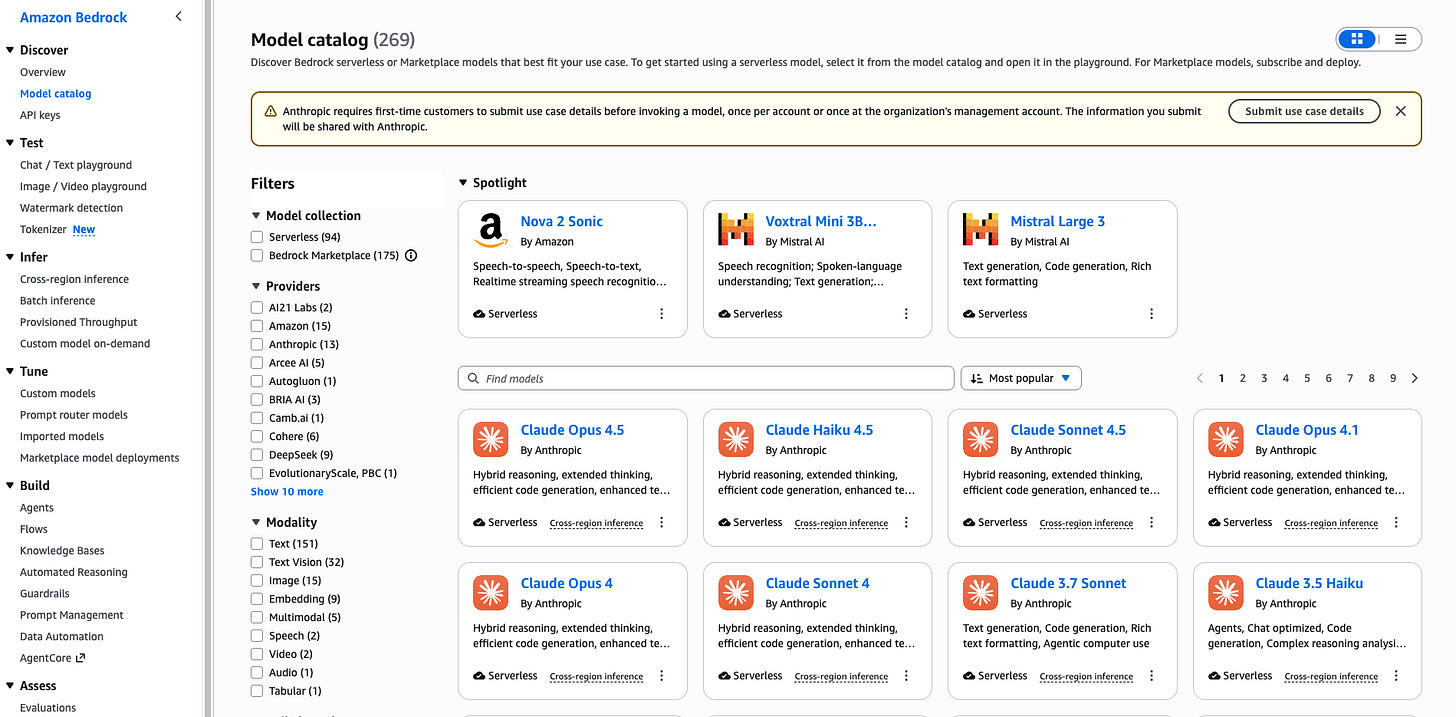Open Nova 2 Sonic card options menu
This screenshot has width=1456, height=717.
[x=661, y=314]
